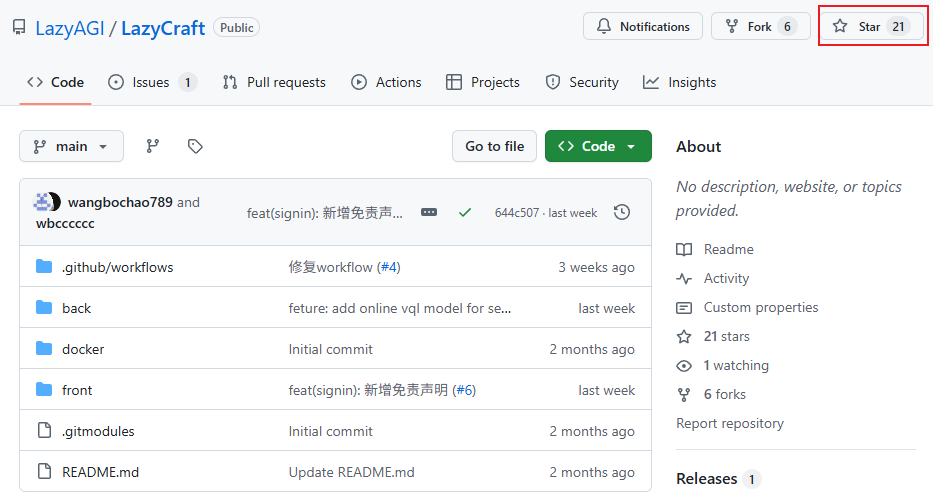Open commit hash 644c507
Screen dimensions: 933x502
point(516,213)
